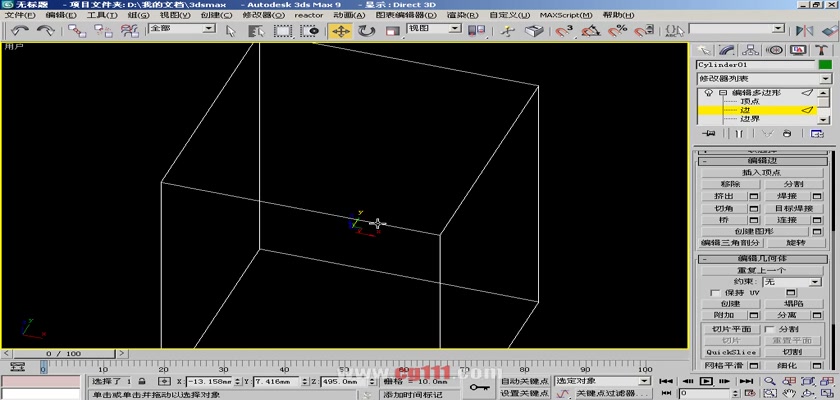Screen dimensions: 840x400
Task: Open the Motion command panel tab
Action: point(774,50)
